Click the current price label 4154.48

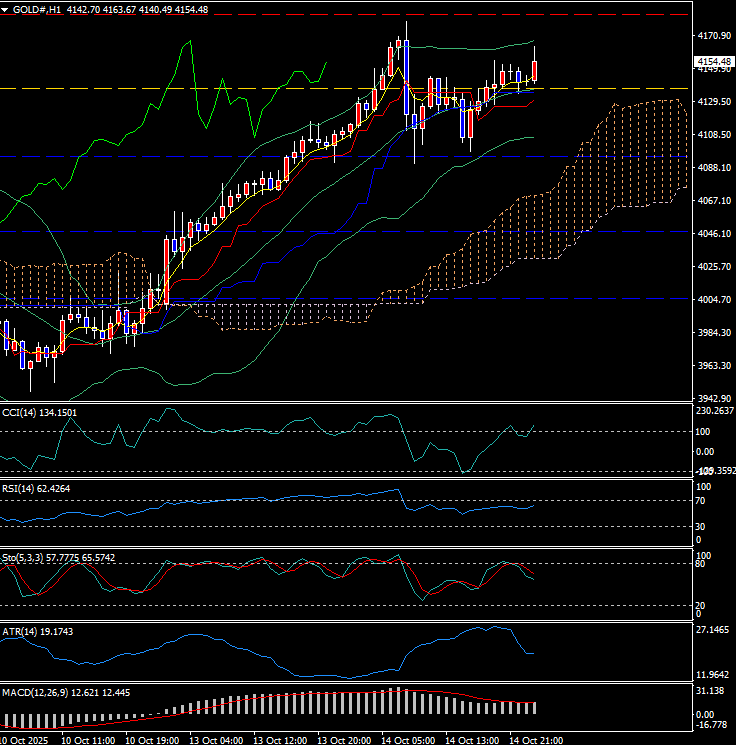(713, 62)
